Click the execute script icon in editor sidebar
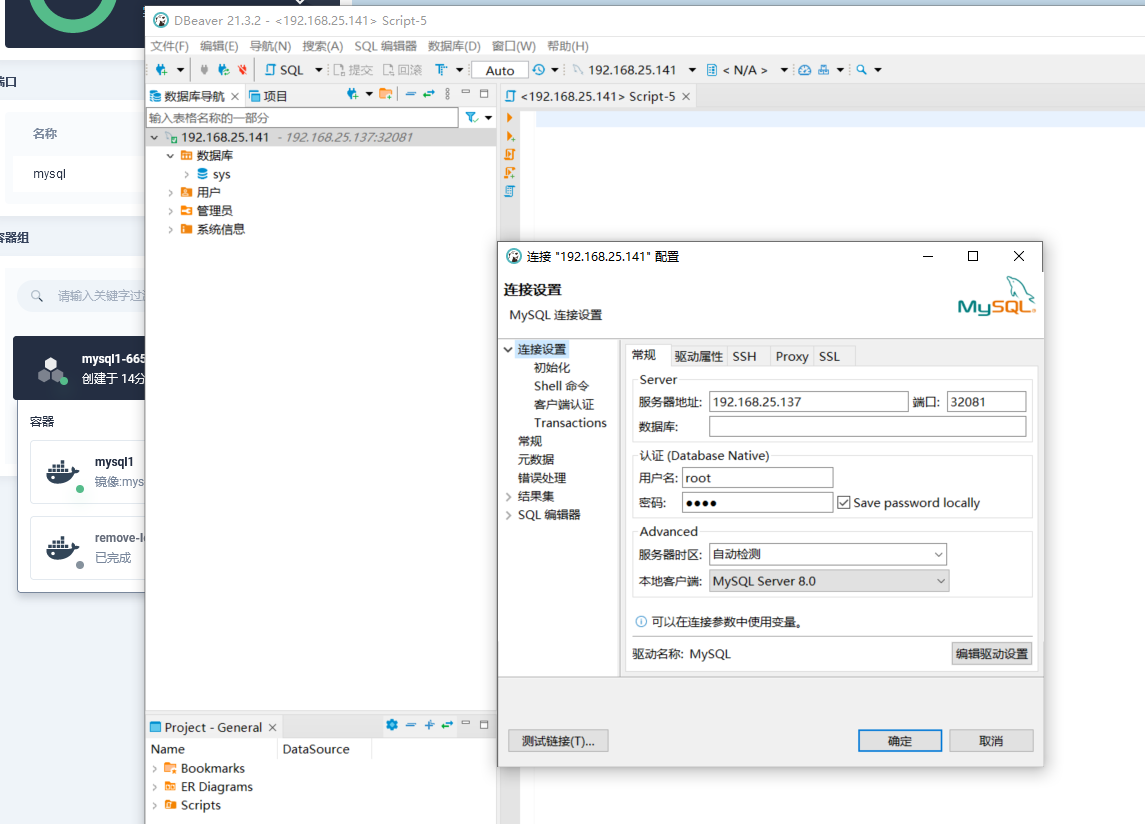The width and height of the screenshot is (1145, 824). pos(510,154)
